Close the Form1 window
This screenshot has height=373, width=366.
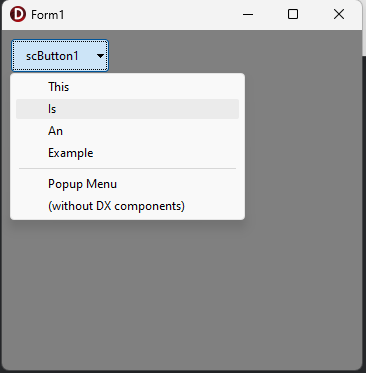(339, 14)
